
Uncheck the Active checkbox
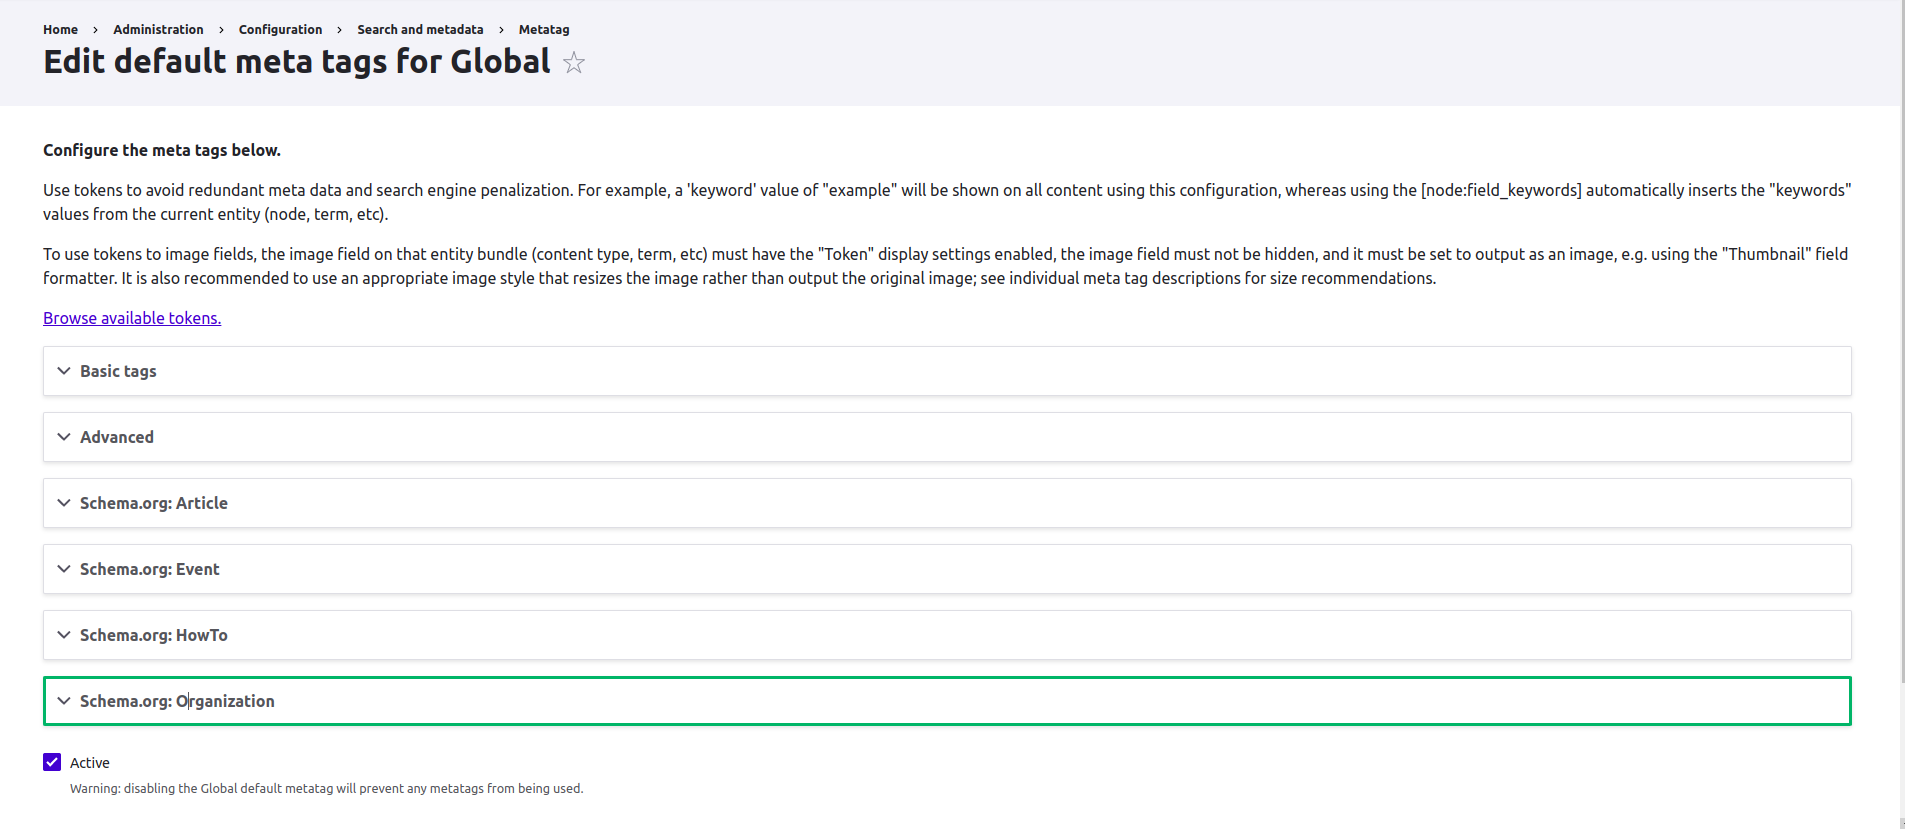[52, 762]
